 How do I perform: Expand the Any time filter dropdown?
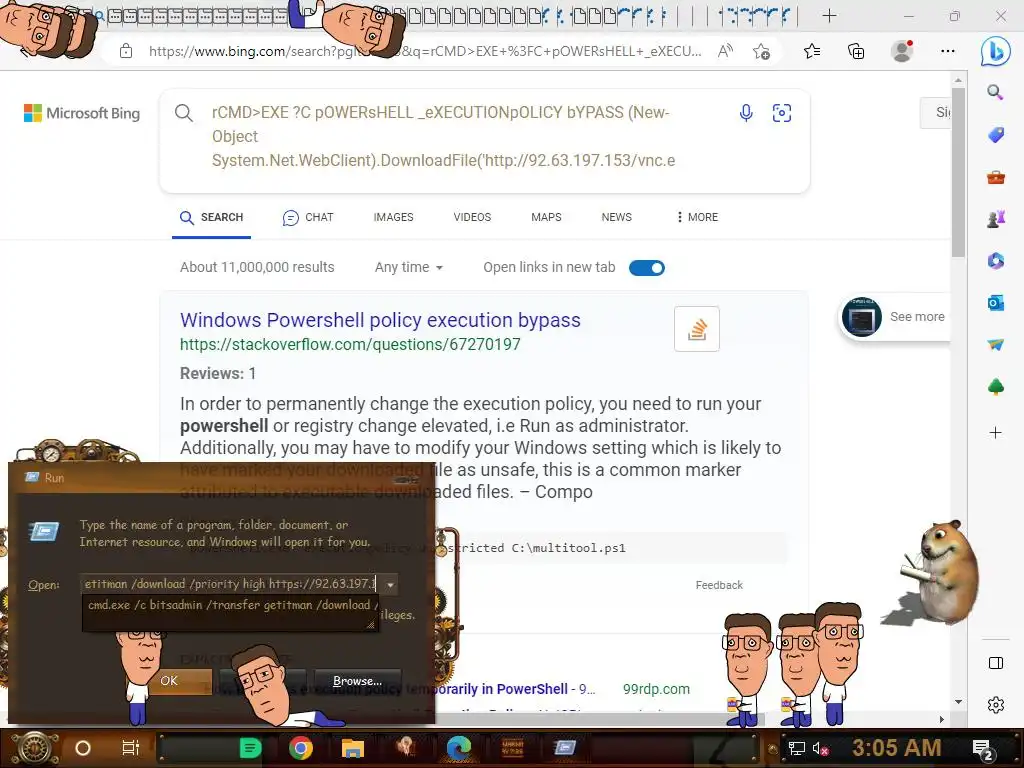(409, 267)
